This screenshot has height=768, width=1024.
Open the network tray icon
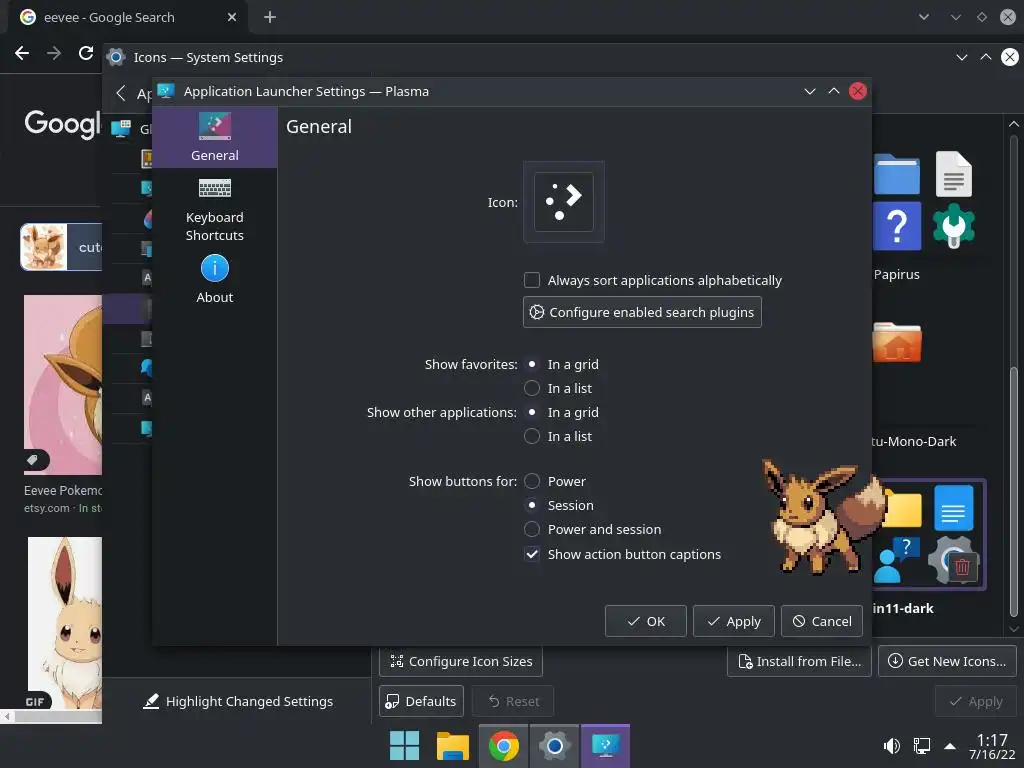pyautogui.click(x=921, y=746)
